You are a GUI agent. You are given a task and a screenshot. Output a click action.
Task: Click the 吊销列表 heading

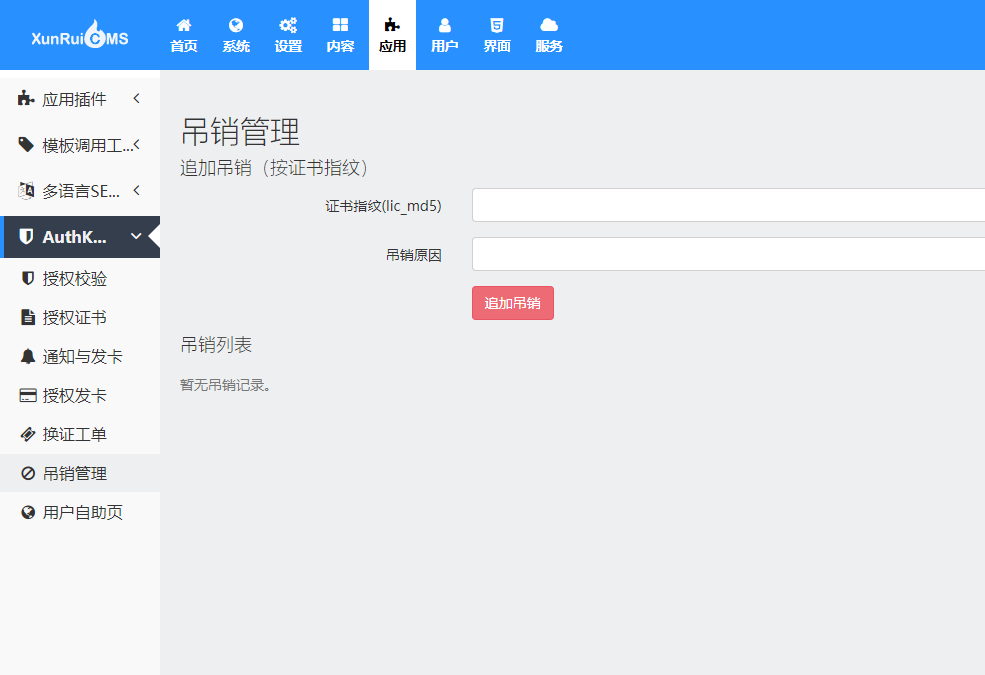(216, 344)
